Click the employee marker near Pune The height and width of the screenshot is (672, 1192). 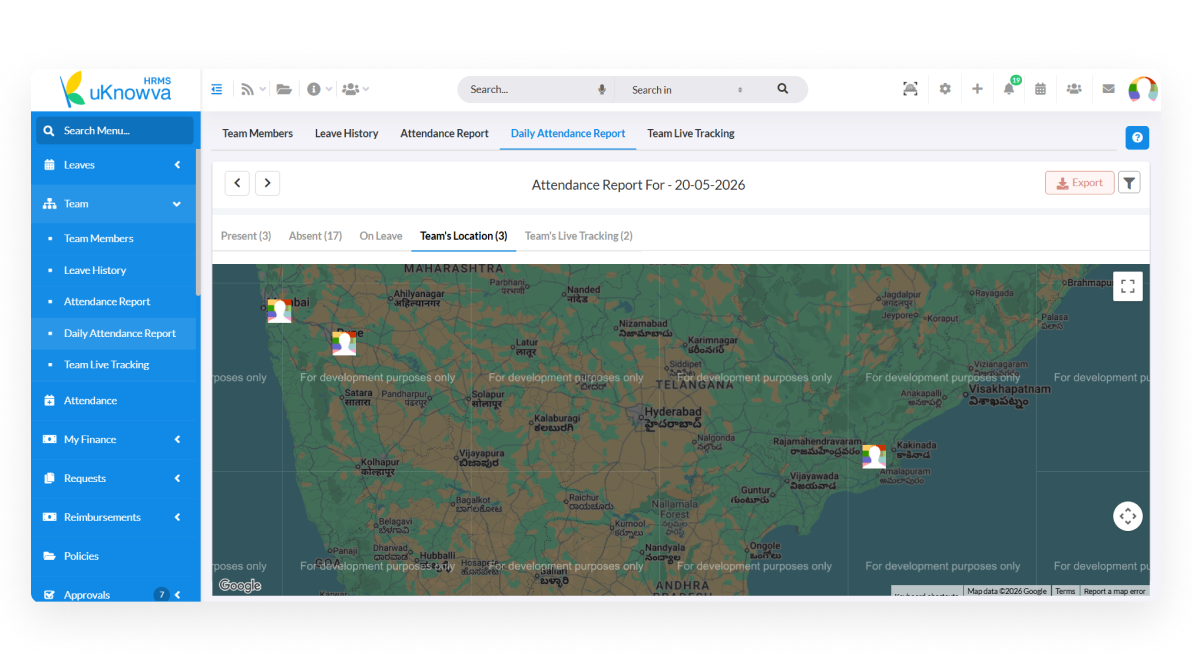click(344, 343)
